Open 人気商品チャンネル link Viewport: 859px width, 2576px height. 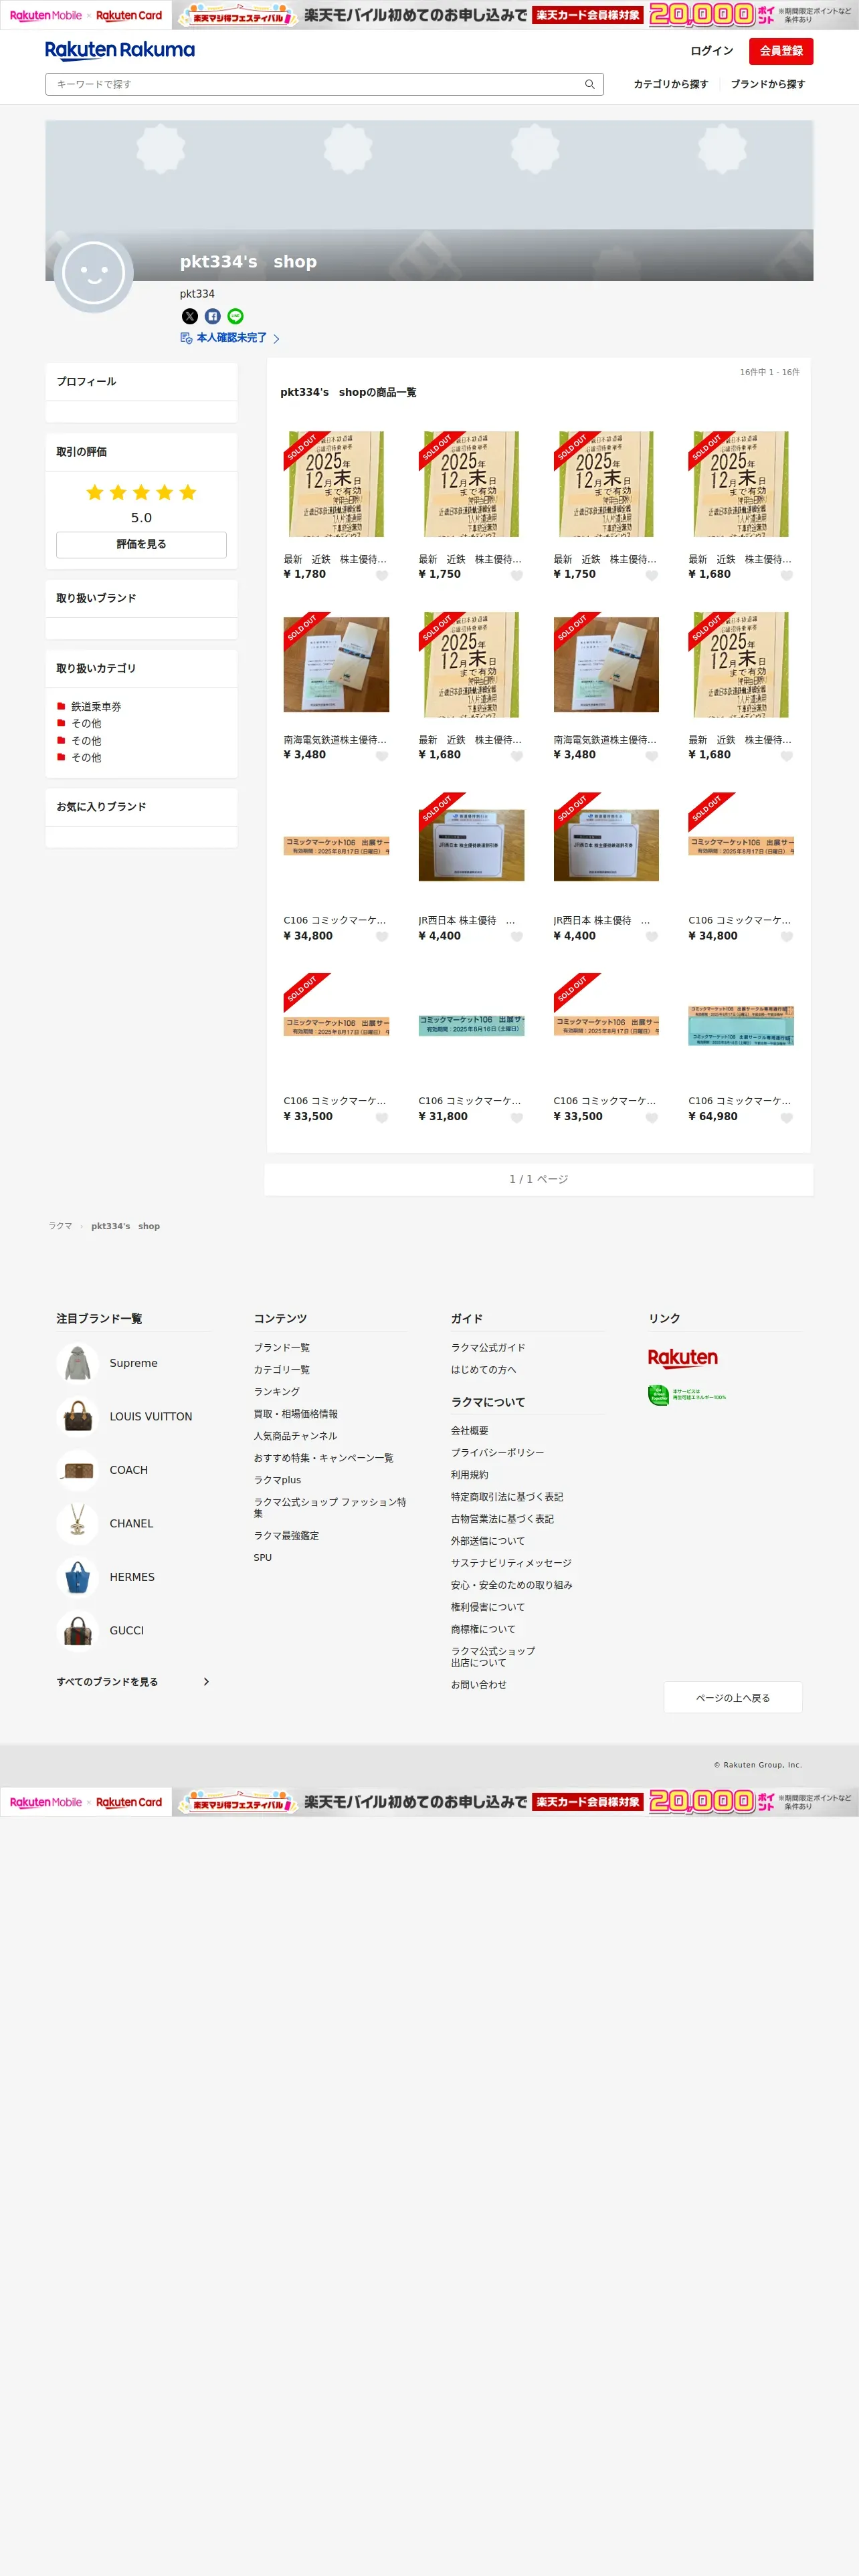pyautogui.click(x=295, y=1436)
